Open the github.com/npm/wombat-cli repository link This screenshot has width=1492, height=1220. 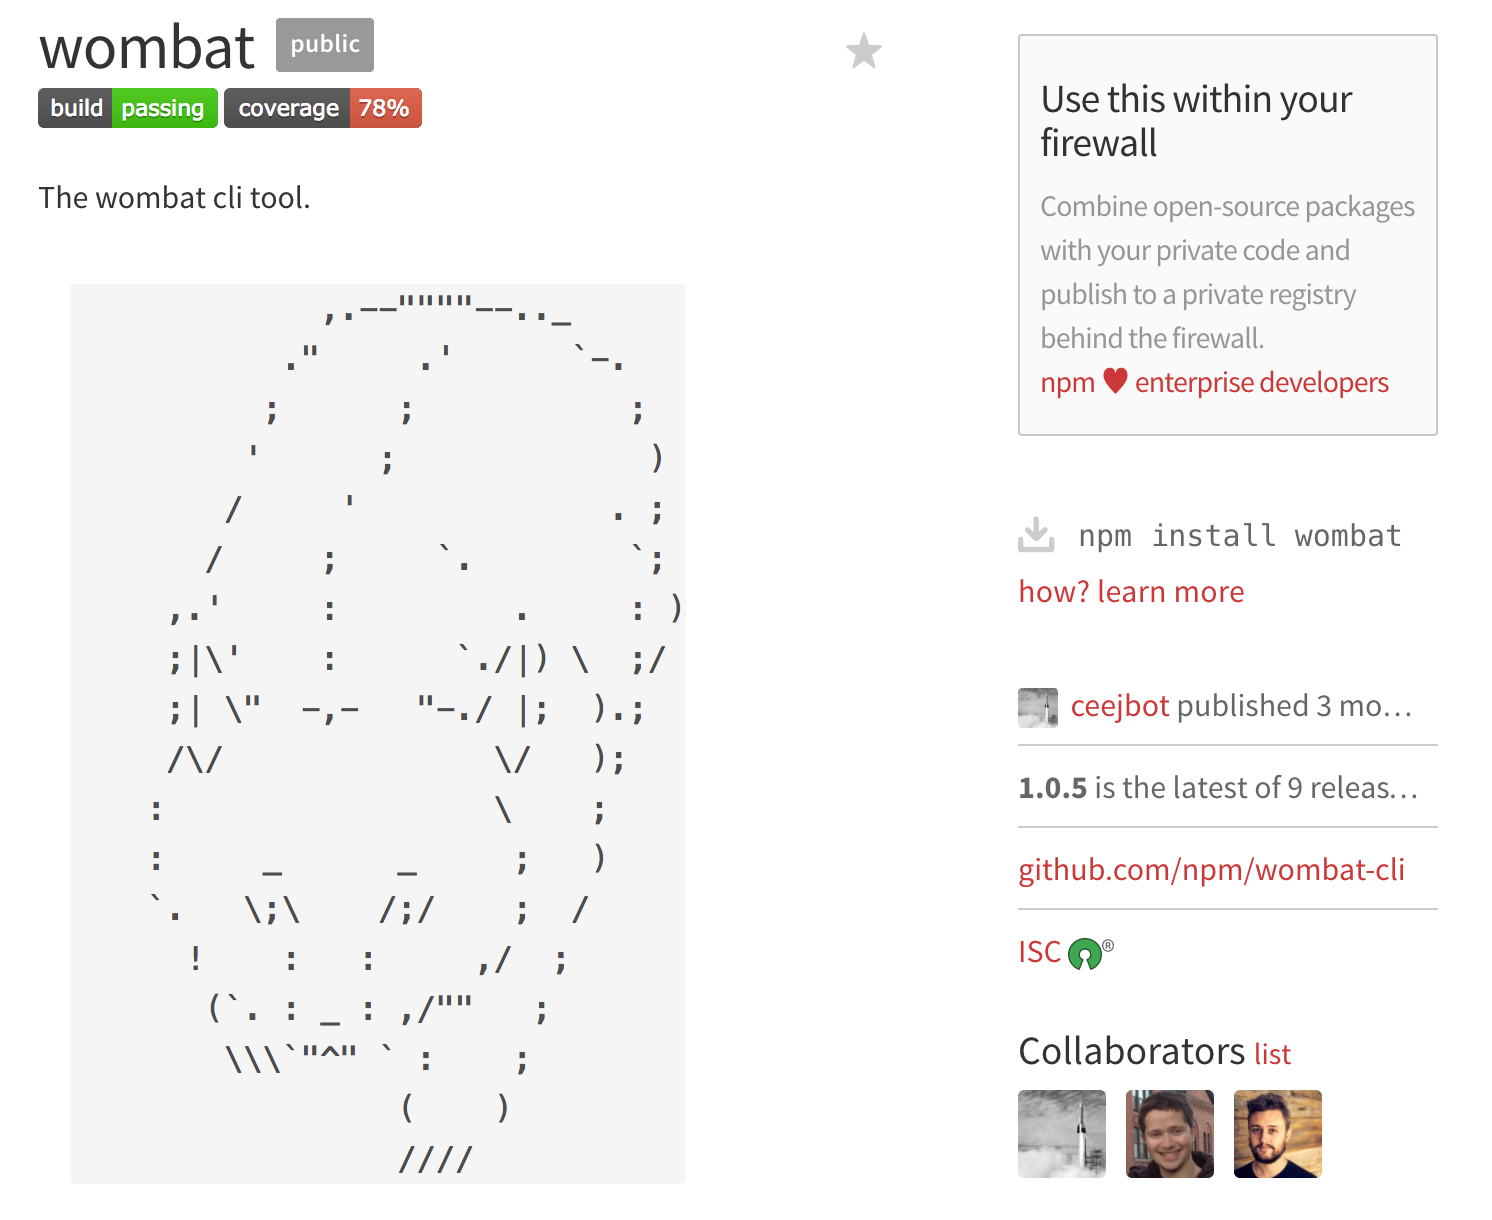[x=1211, y=870]
